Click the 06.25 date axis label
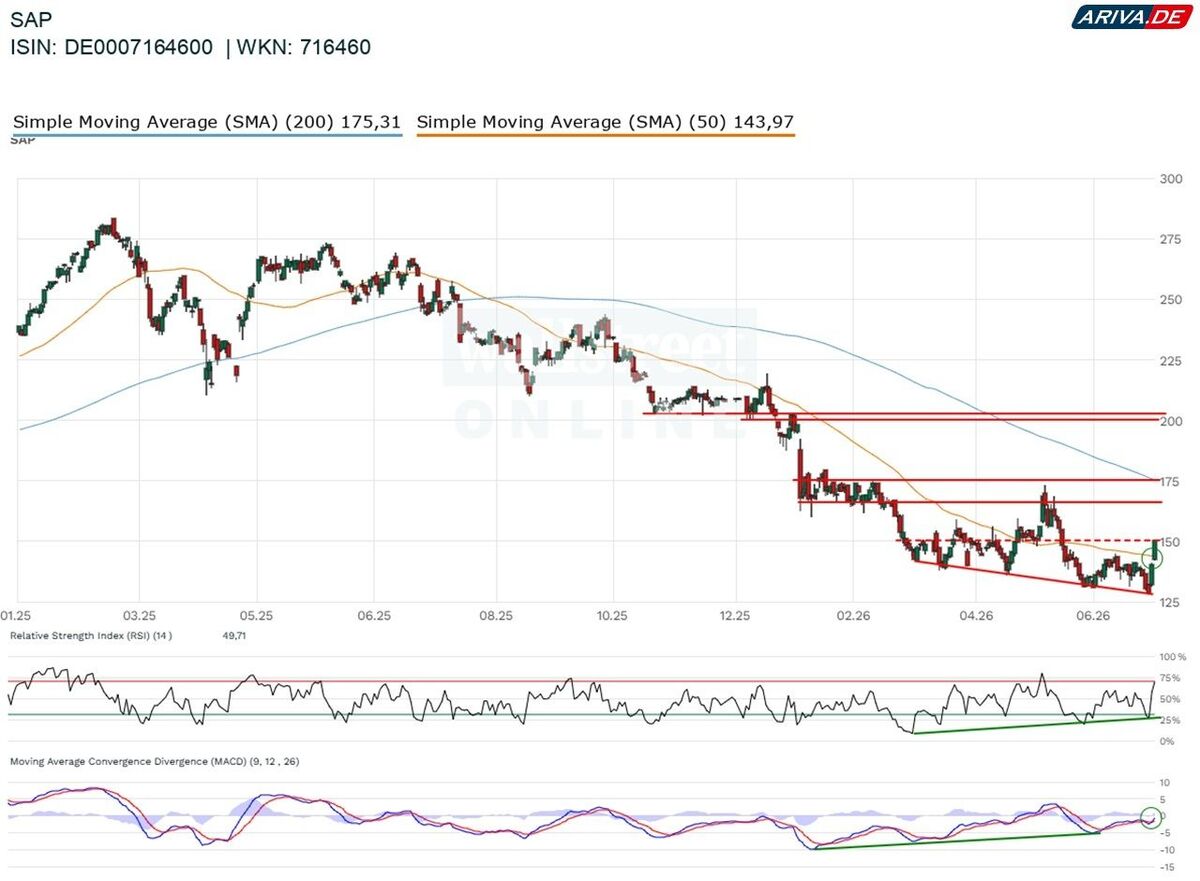1200x881 pixels. point(372,616)
